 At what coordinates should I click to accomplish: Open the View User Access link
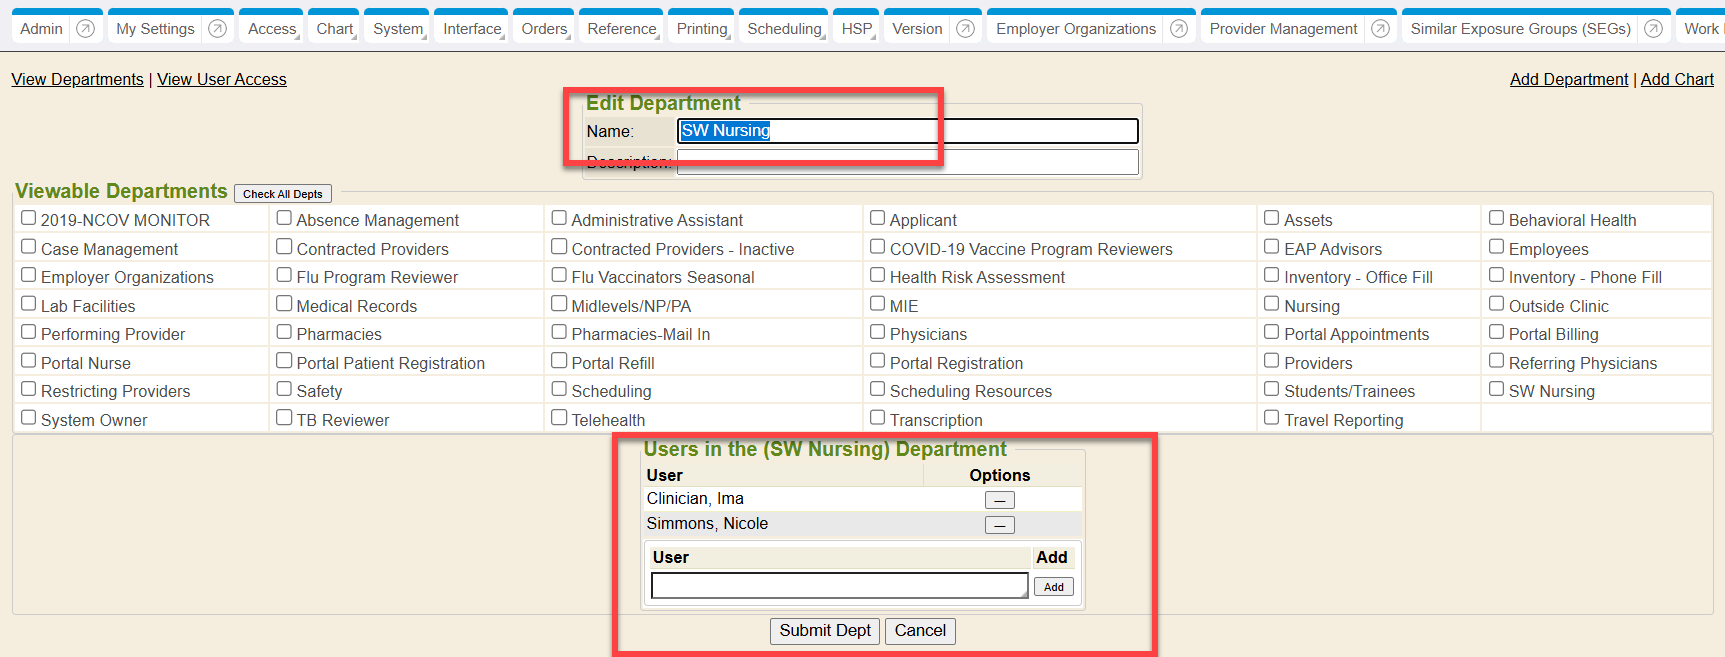221,79
